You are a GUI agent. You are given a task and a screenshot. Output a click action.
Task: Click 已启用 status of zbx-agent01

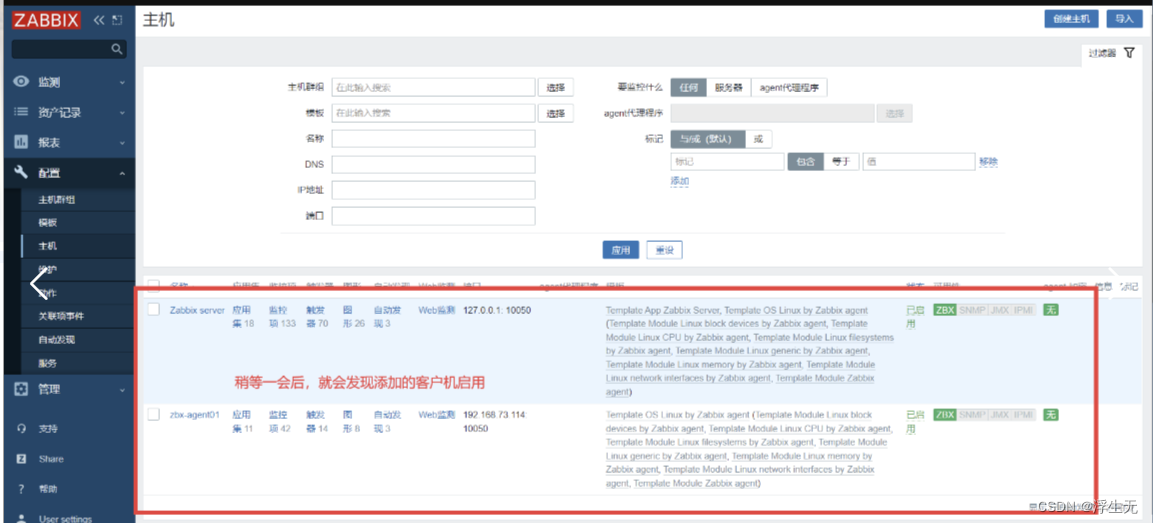pyautogui.click(x=915, y=421)
